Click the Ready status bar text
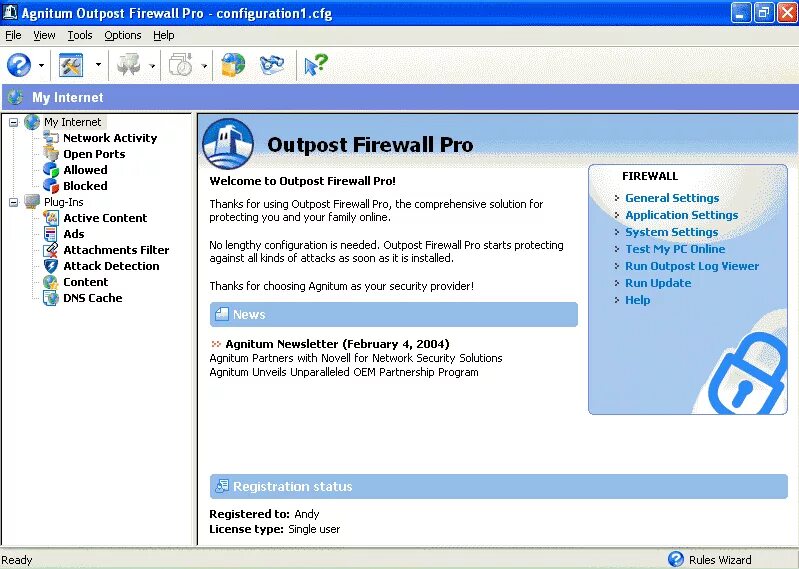The height and width of the screenshot is (569, 799). [x=17, y=560]
